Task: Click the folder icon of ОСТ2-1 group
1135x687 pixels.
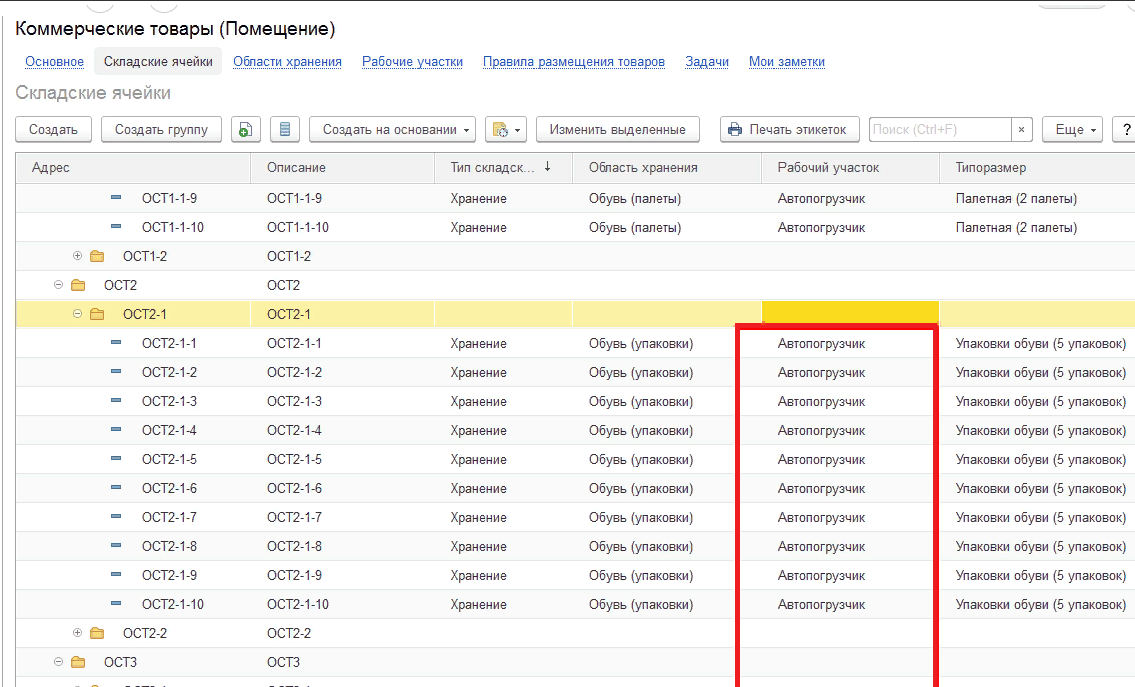Action: (97, 314)
